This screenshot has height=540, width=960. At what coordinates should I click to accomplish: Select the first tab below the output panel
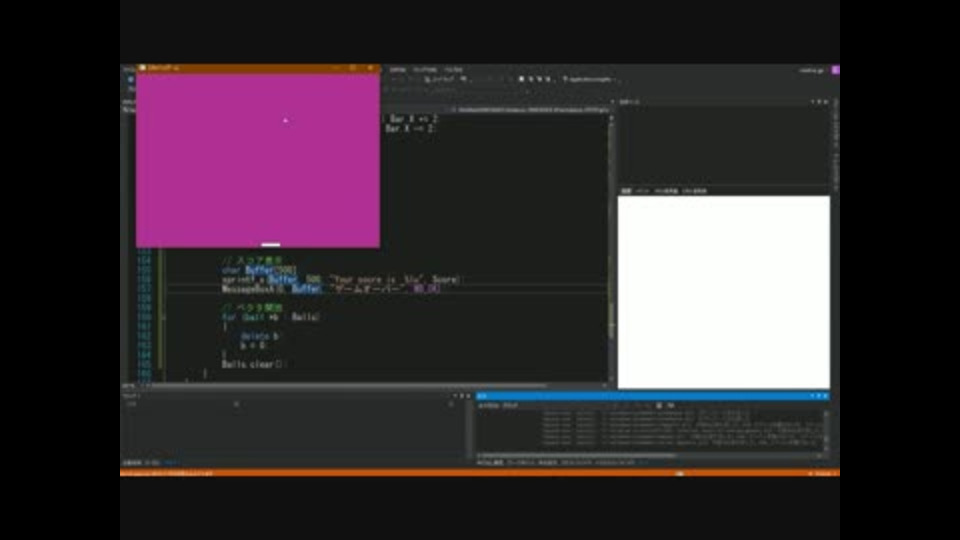point(490,463)
